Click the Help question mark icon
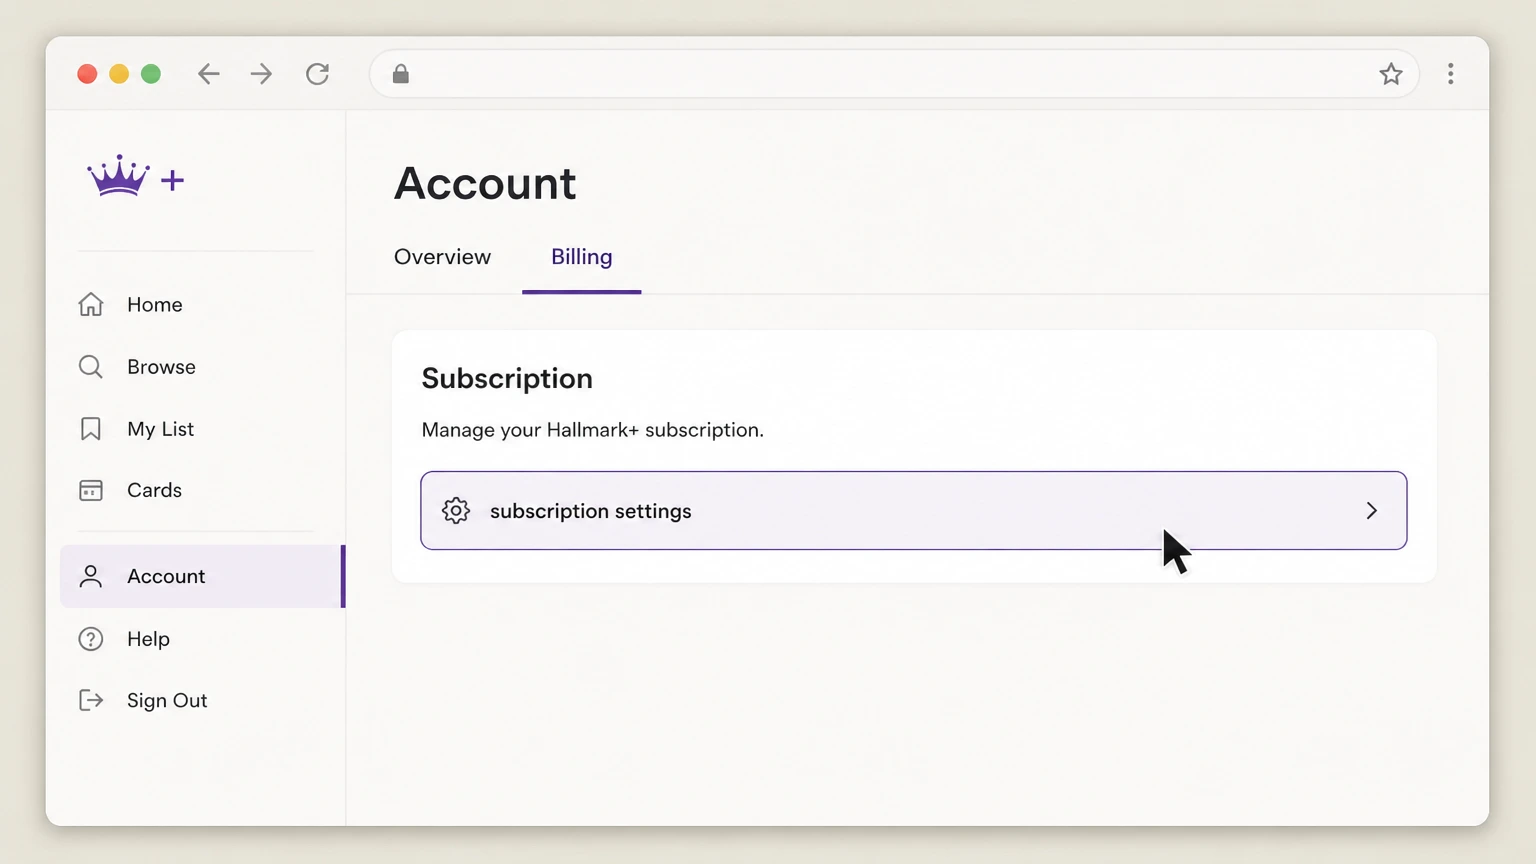The width and height of the screenshot is (1536, 864). (x=91, y=639)
